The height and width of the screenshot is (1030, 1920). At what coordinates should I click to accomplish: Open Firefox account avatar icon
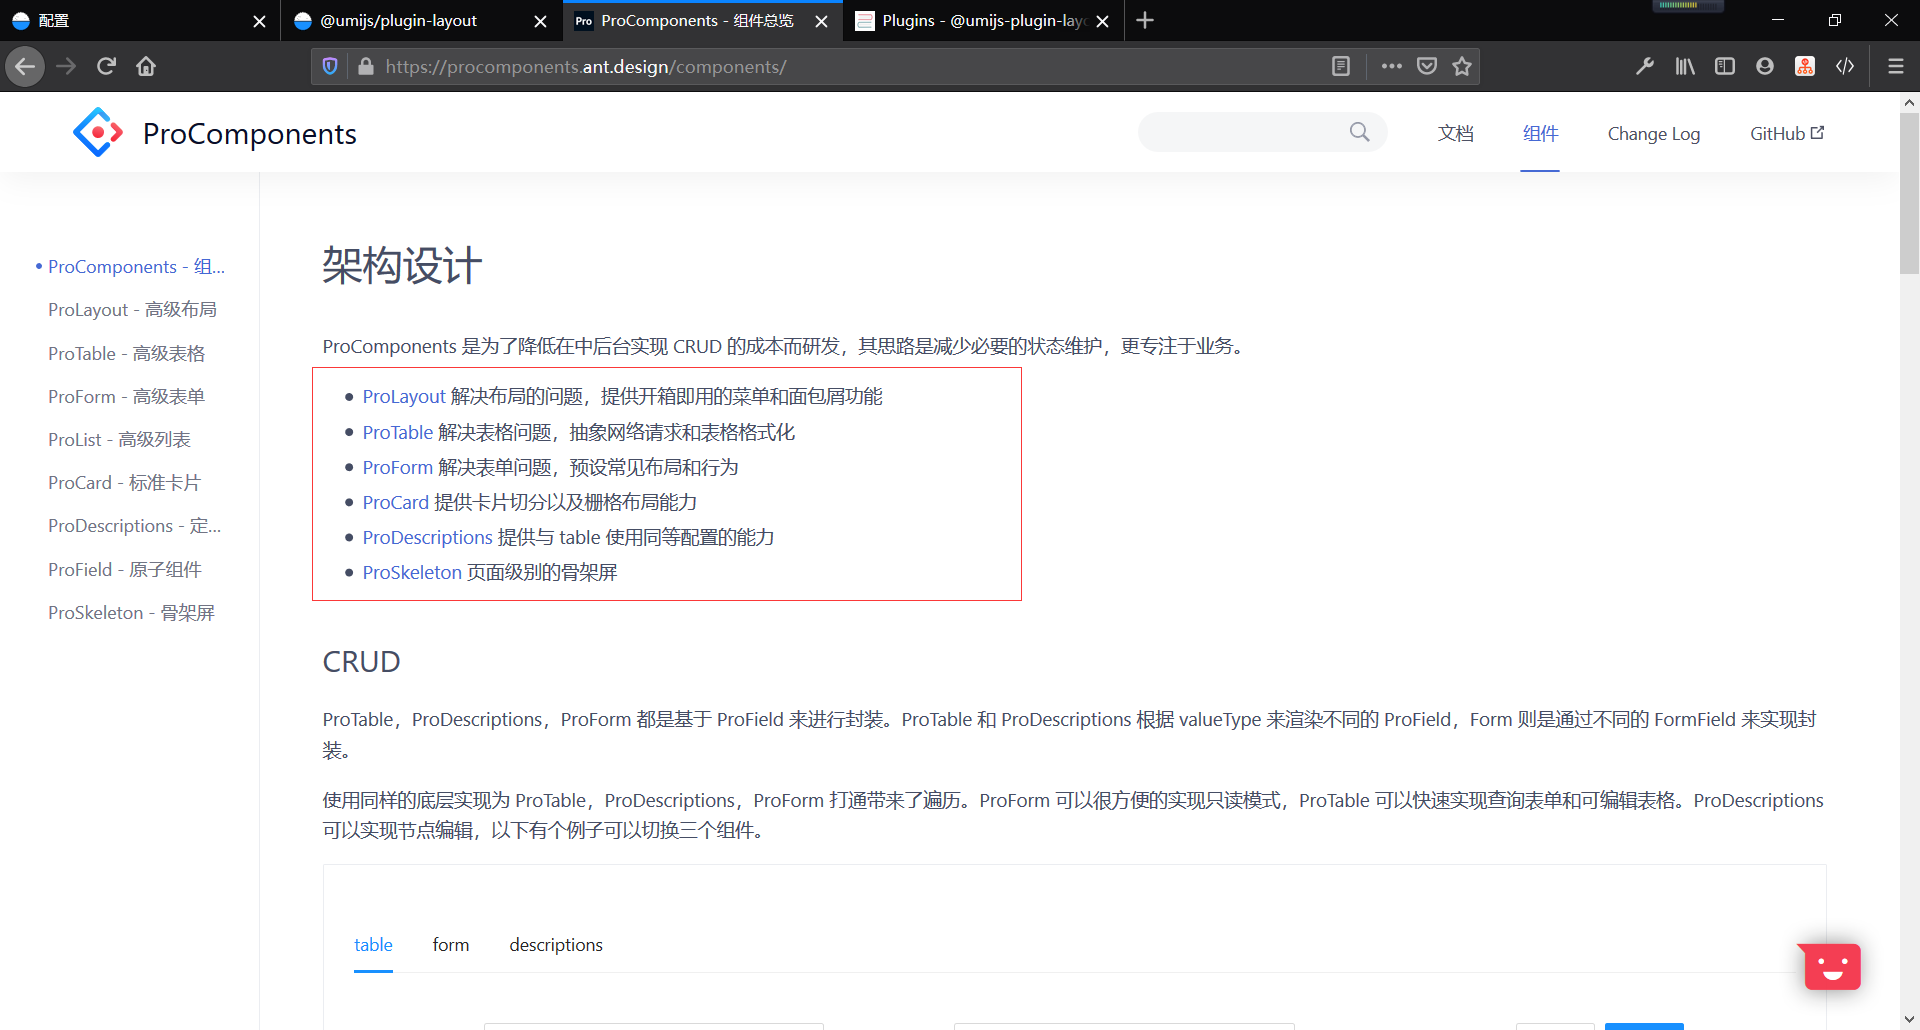[1765, 67]
